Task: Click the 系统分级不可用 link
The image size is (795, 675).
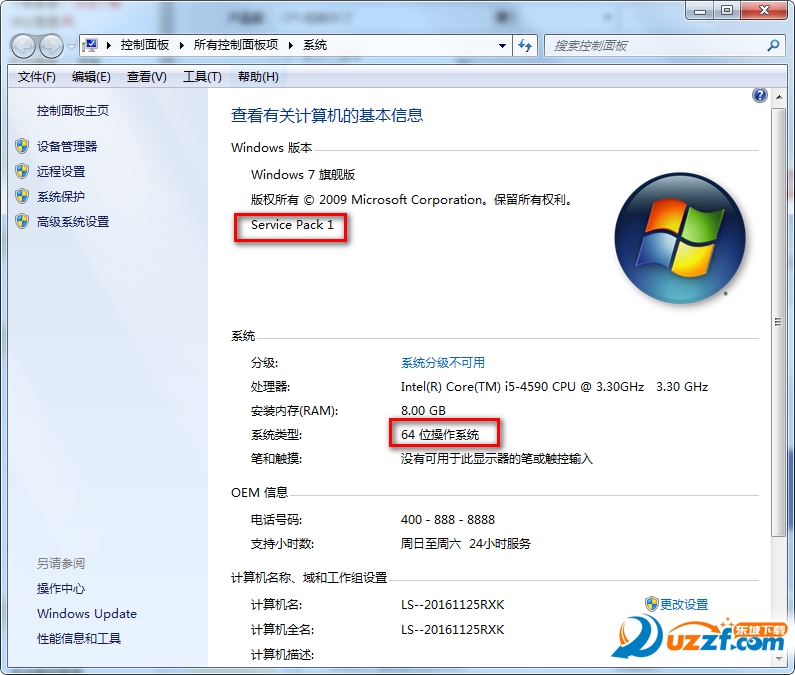Action: pos(443,363)
